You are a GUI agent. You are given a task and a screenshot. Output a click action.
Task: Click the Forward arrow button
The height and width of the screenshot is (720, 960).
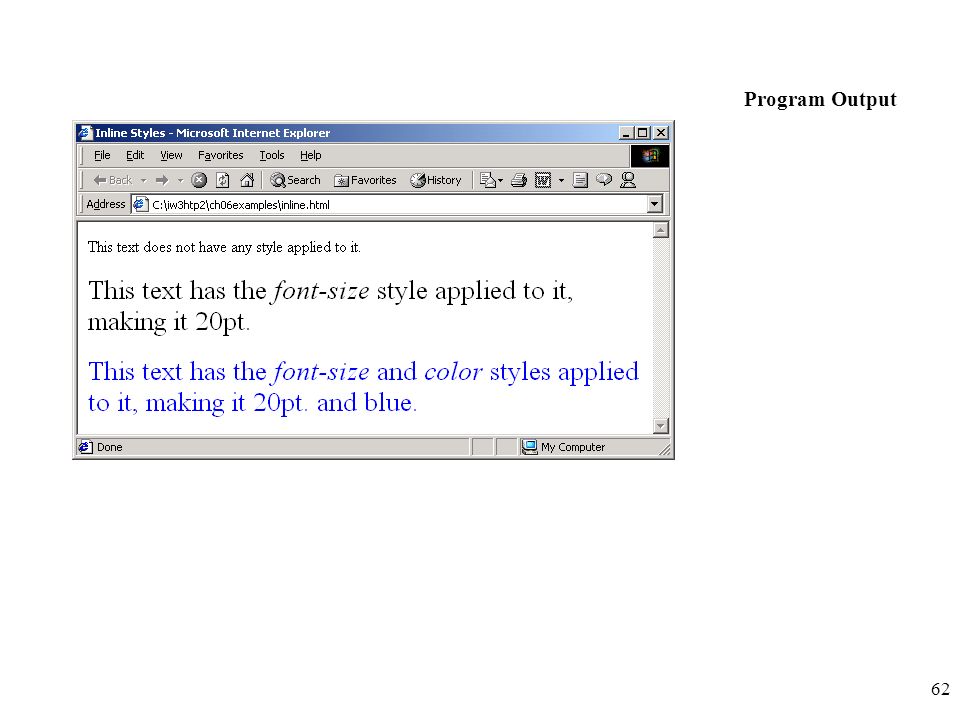click(162, 180)
